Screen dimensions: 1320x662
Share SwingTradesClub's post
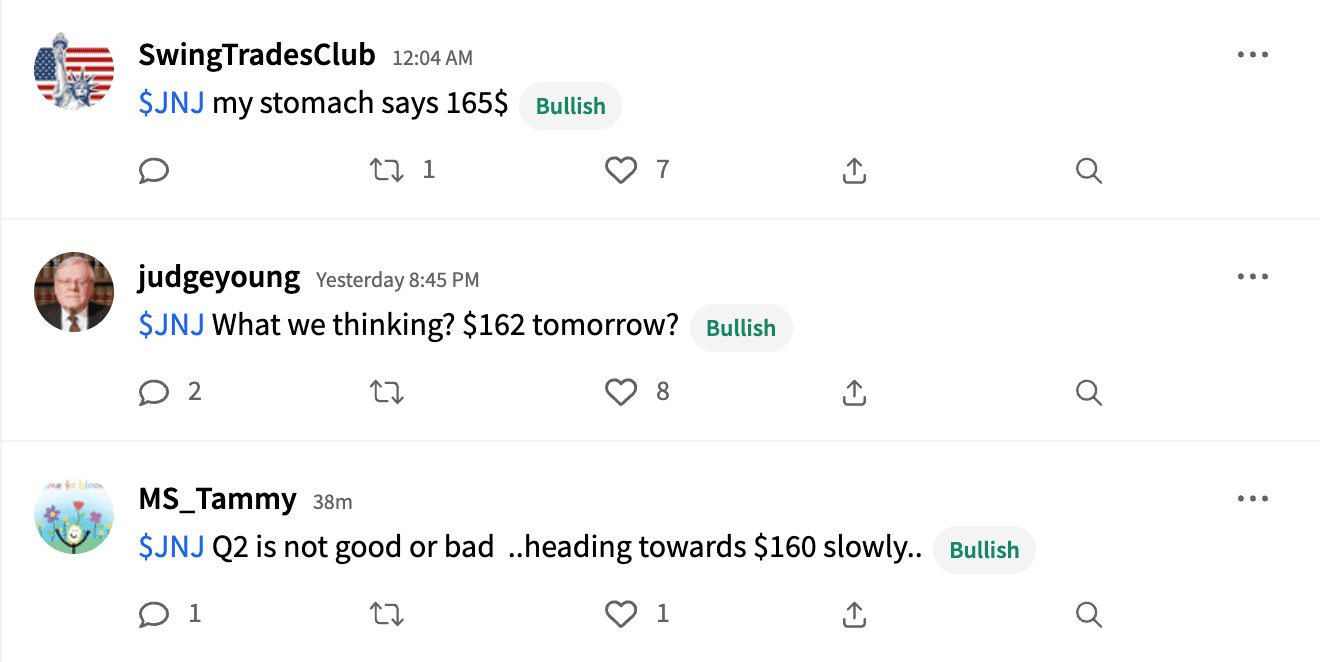tap(854, 170)
